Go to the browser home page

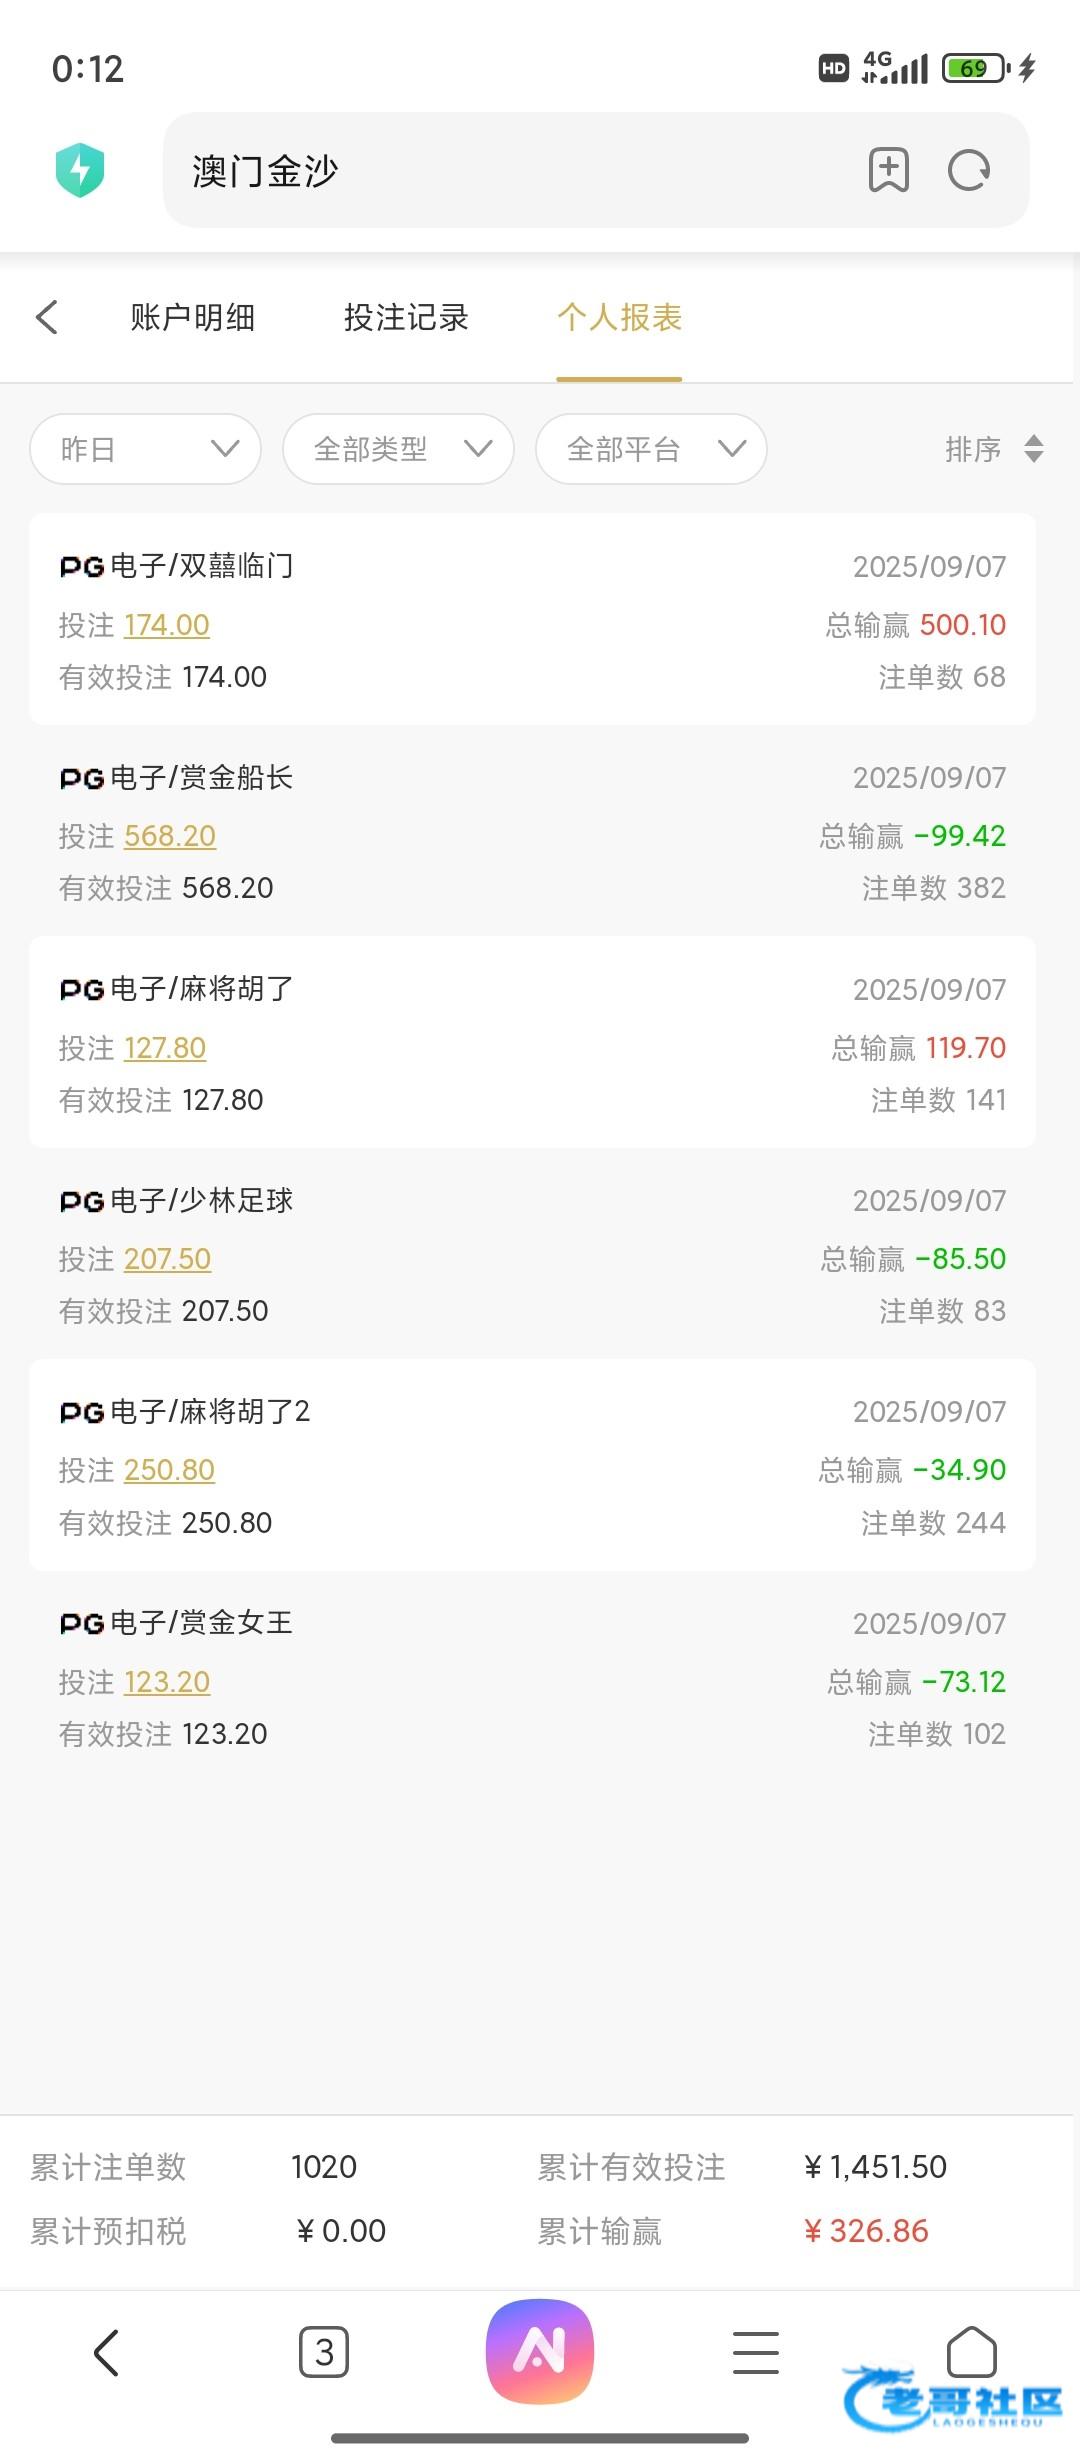tap(971, 2350)
